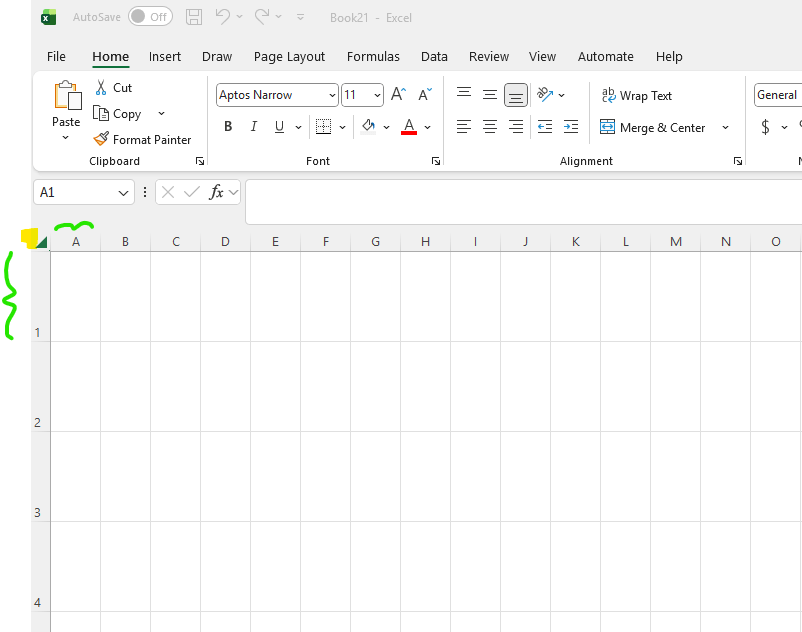Click the Wrap Text button
Image resolution: width=802 pixels, height=632 pixels.
[x=636, y=96]
